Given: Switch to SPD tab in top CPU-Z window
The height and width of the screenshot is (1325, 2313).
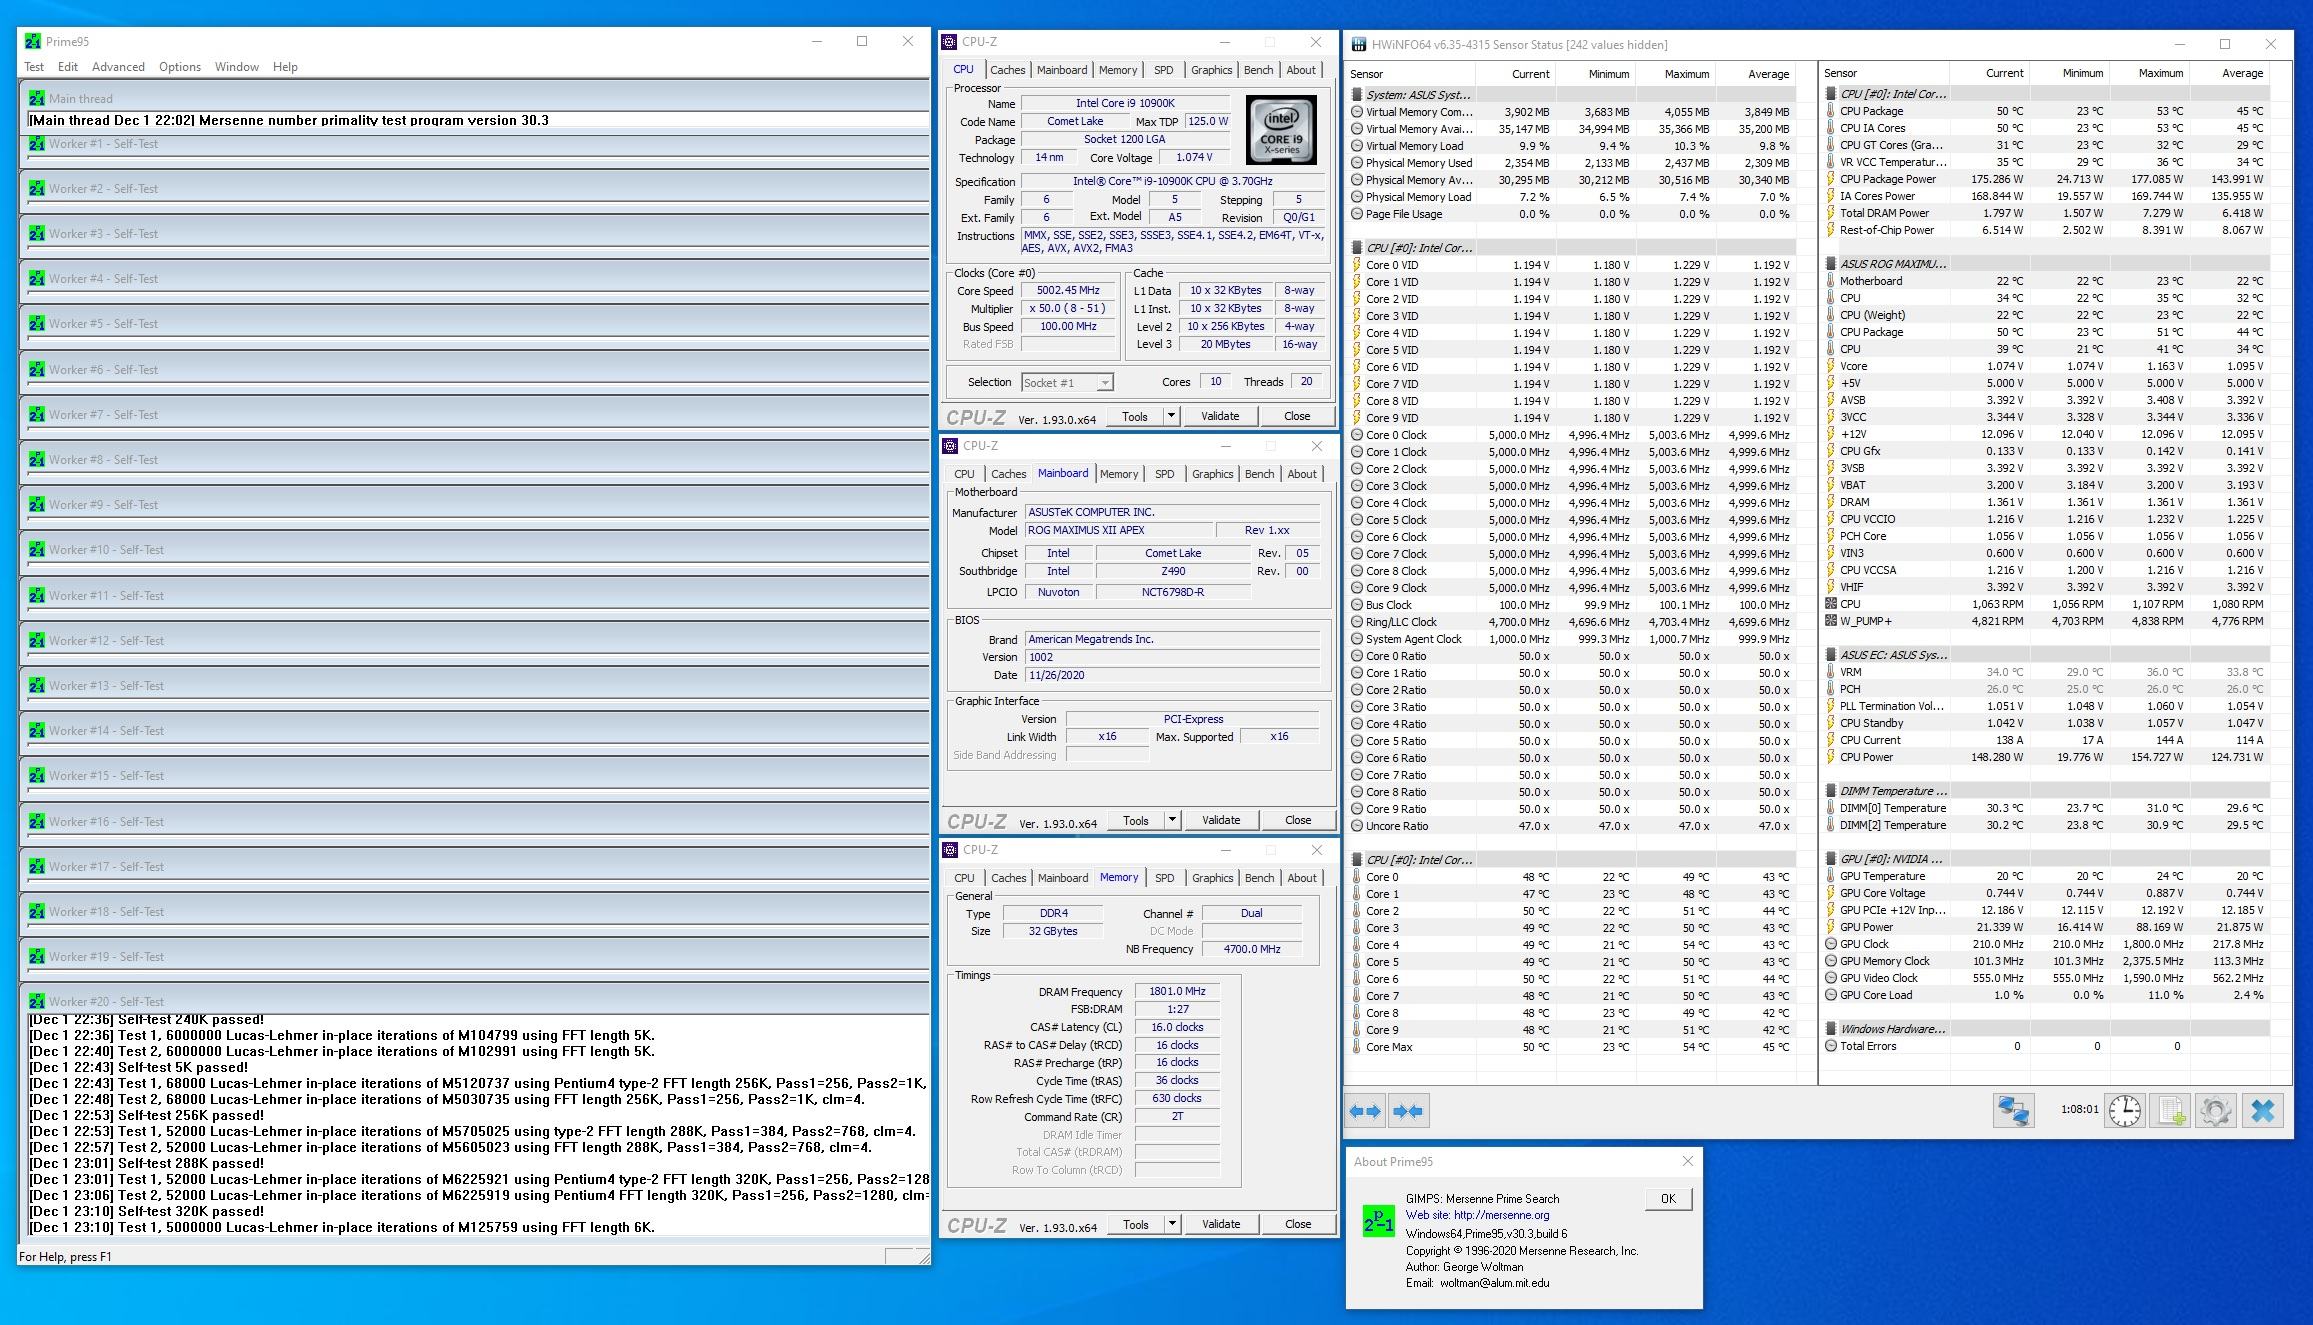Looking at the screenshot, I should [x=1163, y=70].
